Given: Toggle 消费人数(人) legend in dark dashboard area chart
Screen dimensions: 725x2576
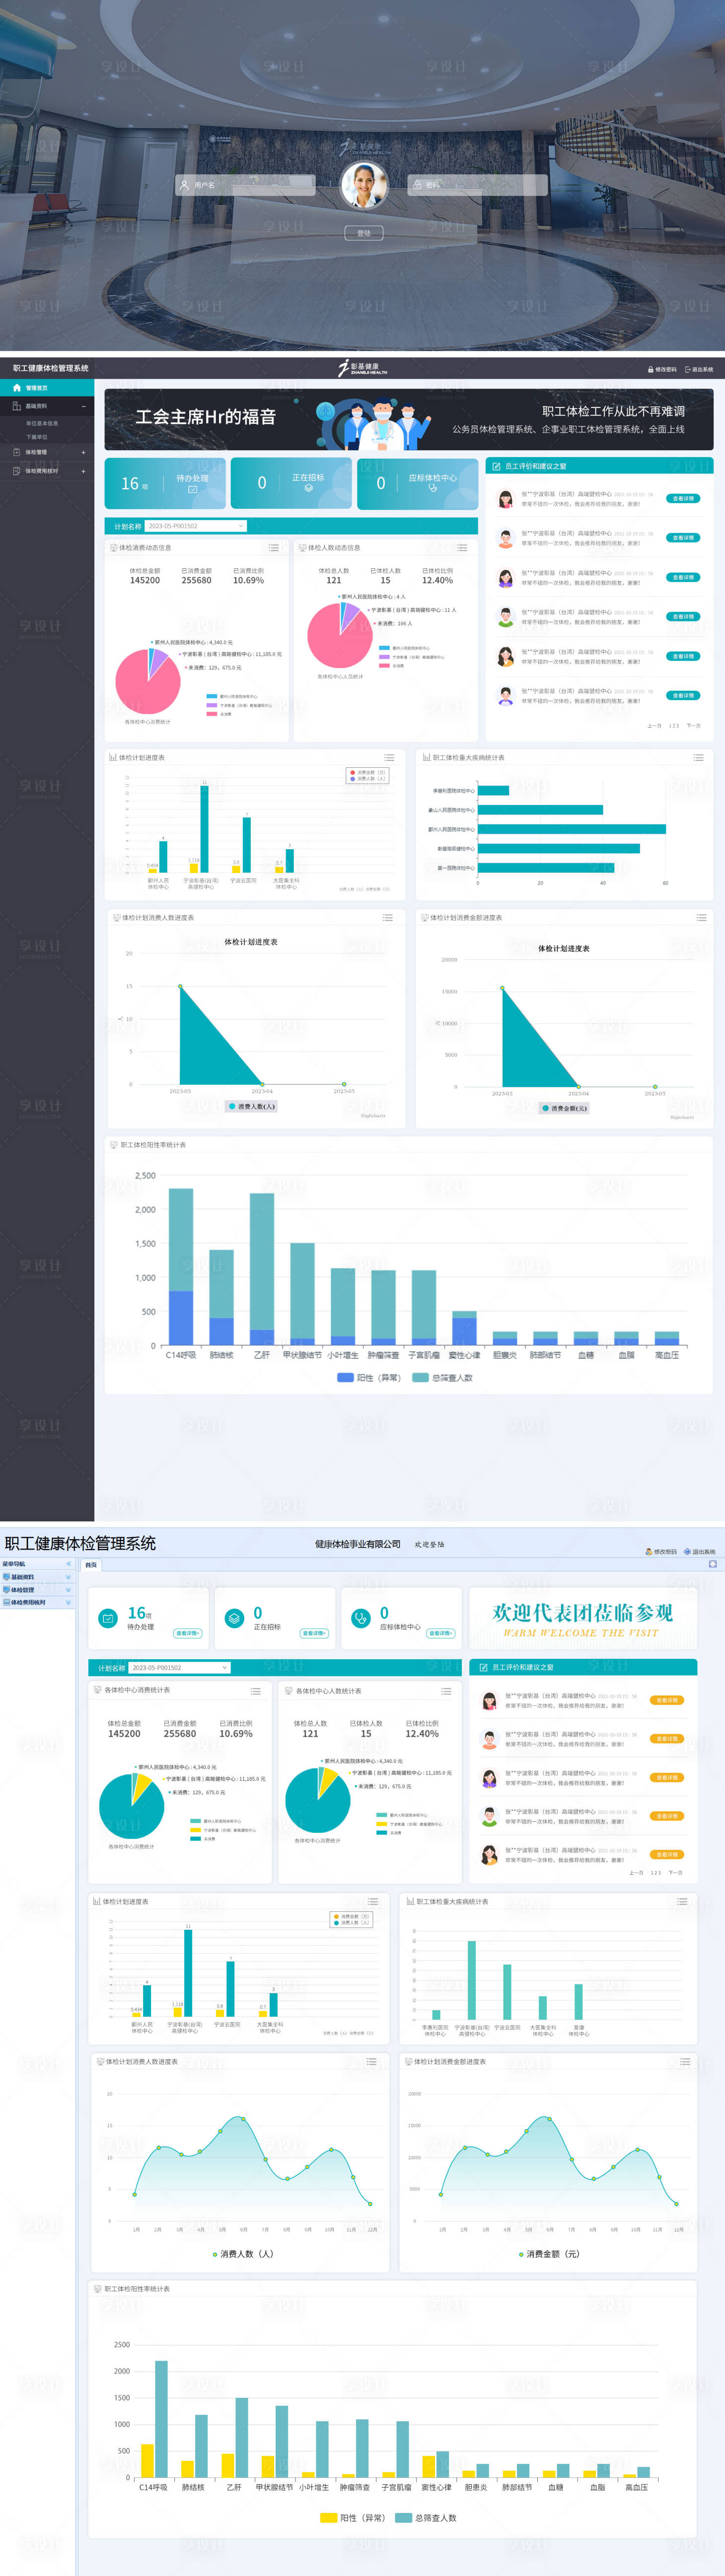Looking at the screenshot, I should coord(252,1106).
